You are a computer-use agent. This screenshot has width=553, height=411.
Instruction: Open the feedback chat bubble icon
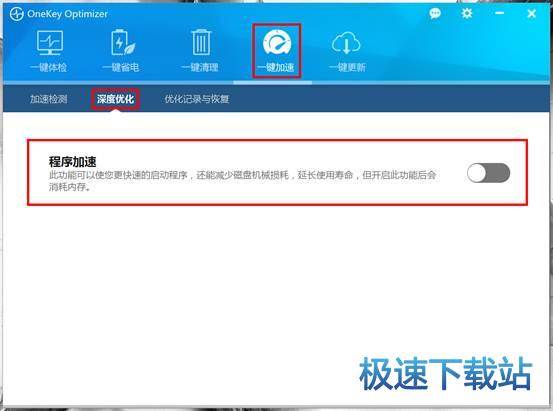pos(435,13)
